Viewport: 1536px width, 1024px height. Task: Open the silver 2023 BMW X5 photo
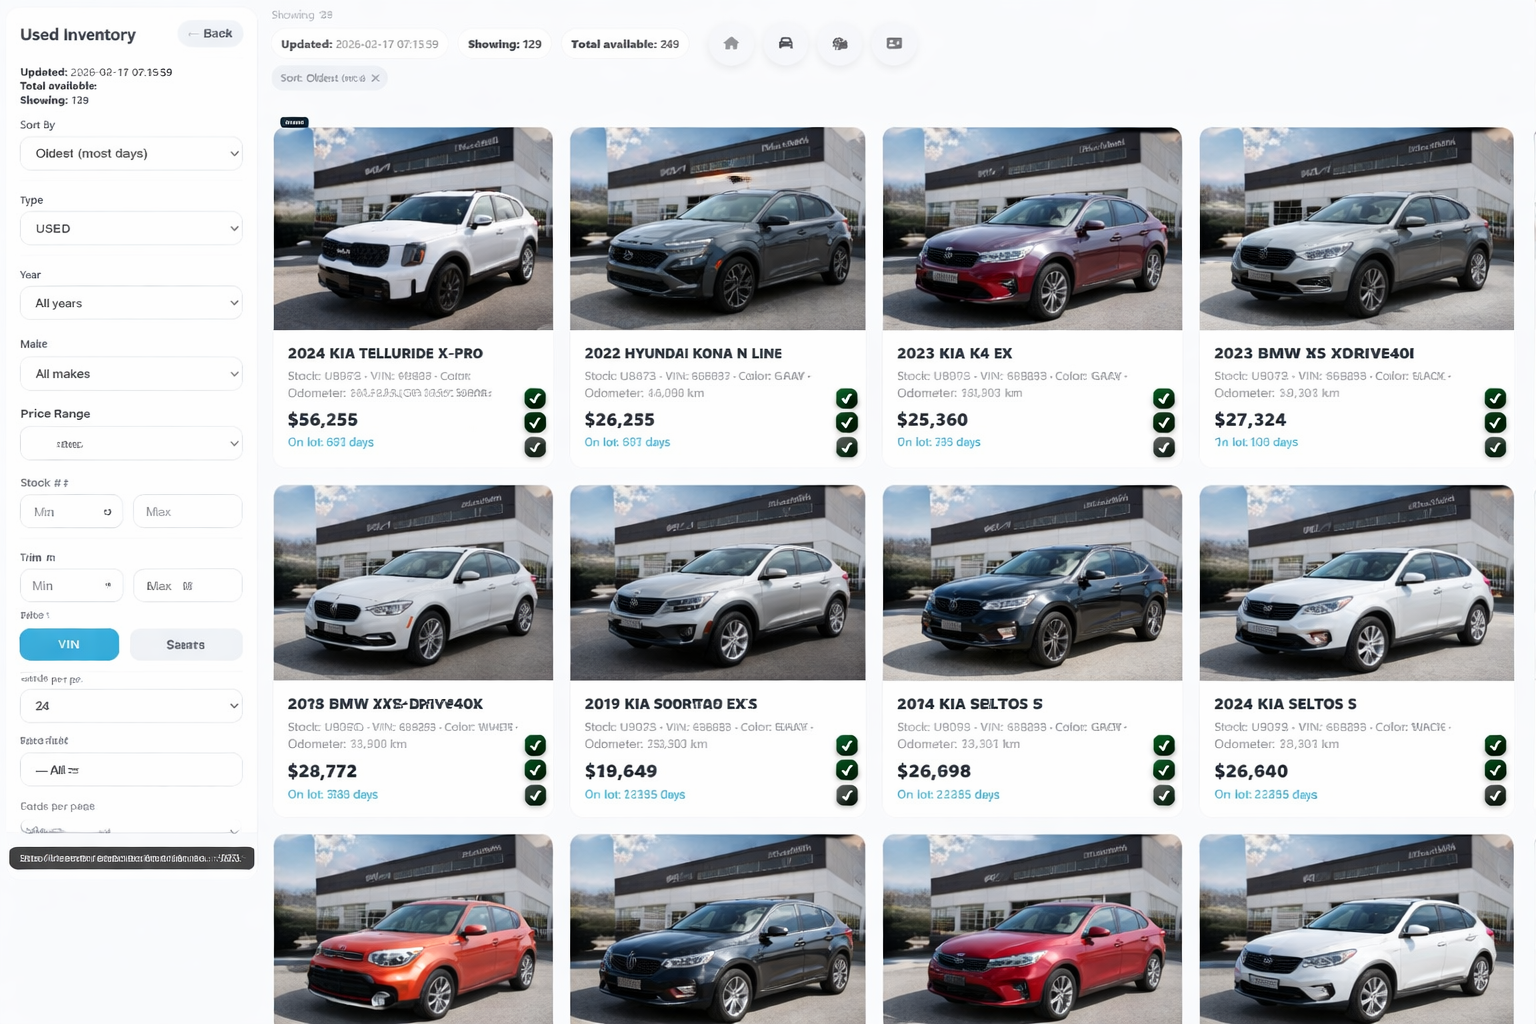coord(1356,228)
